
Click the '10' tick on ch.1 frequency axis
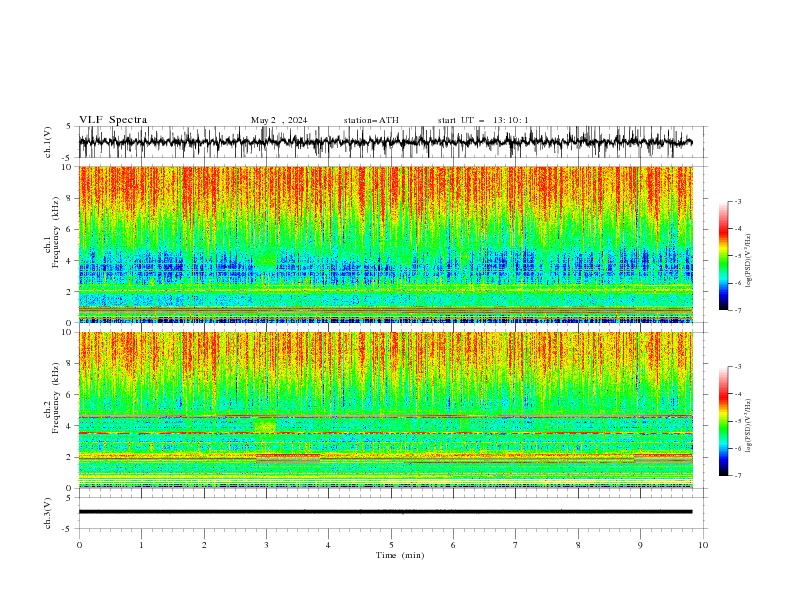tap(68, 167)
